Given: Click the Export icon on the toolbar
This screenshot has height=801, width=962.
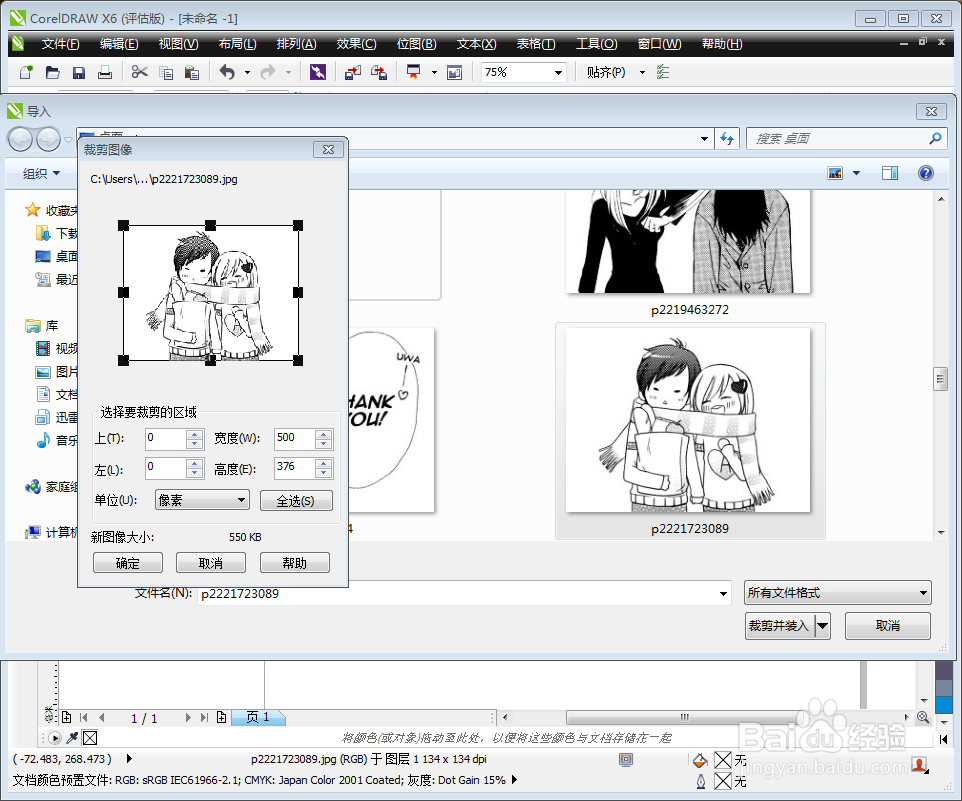Looking at the screenshot, I should coord(381,72).
